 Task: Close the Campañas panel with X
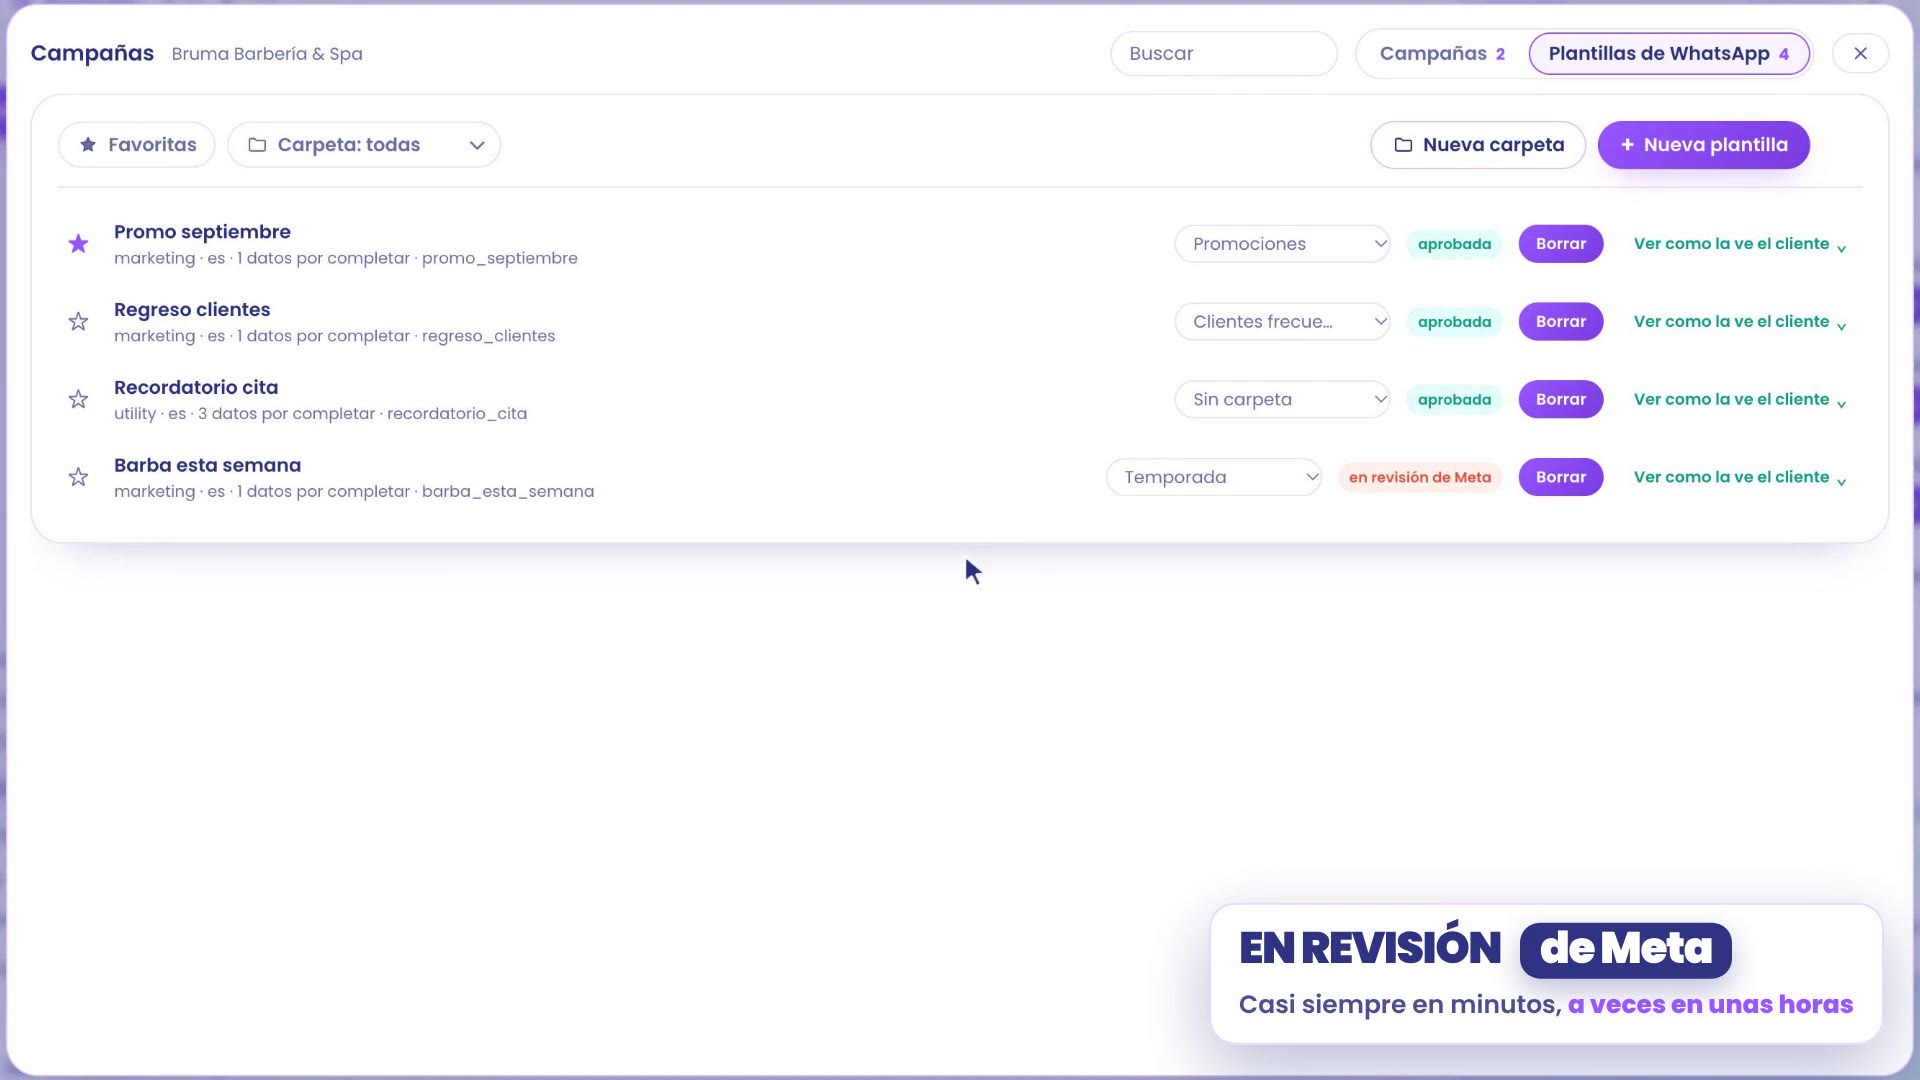[1860, 54]
